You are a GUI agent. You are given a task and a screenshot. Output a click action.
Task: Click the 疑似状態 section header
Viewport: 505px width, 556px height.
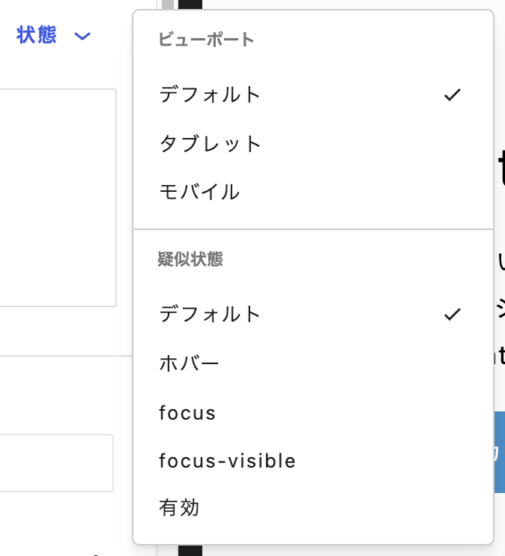click(190, 259)
